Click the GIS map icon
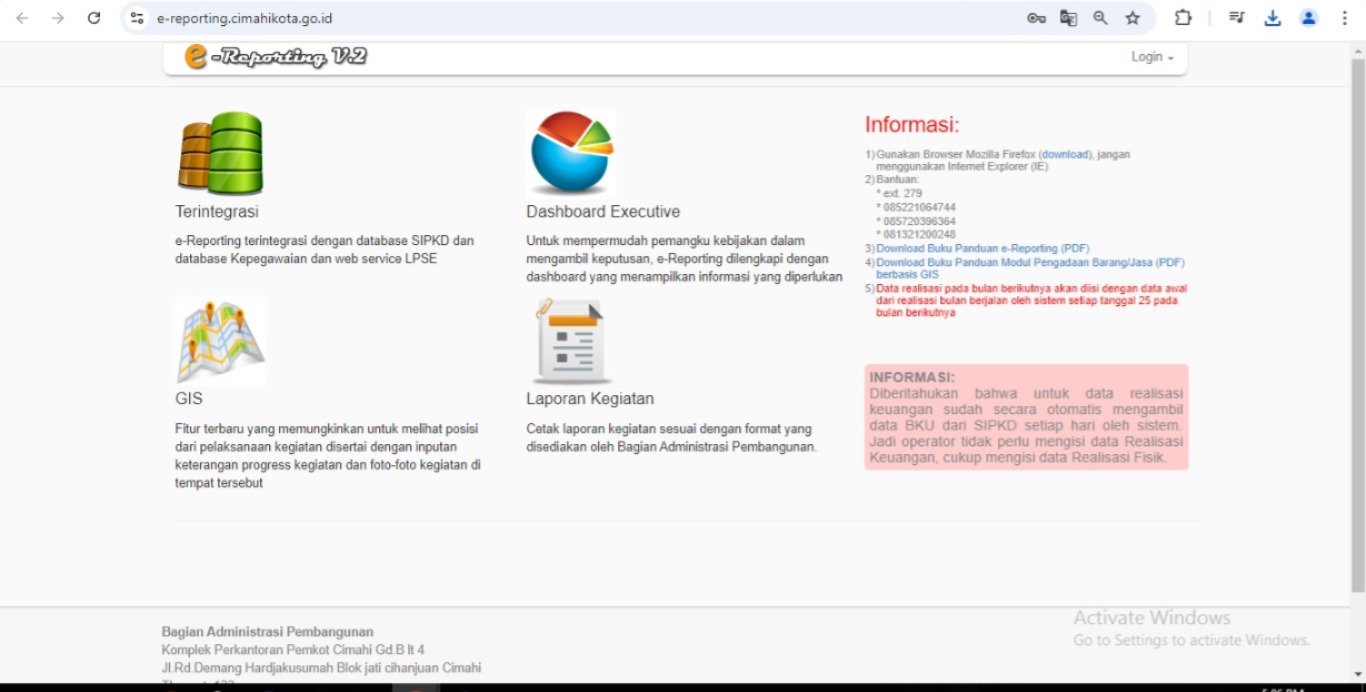1366x692 pixels. point(220,341)
